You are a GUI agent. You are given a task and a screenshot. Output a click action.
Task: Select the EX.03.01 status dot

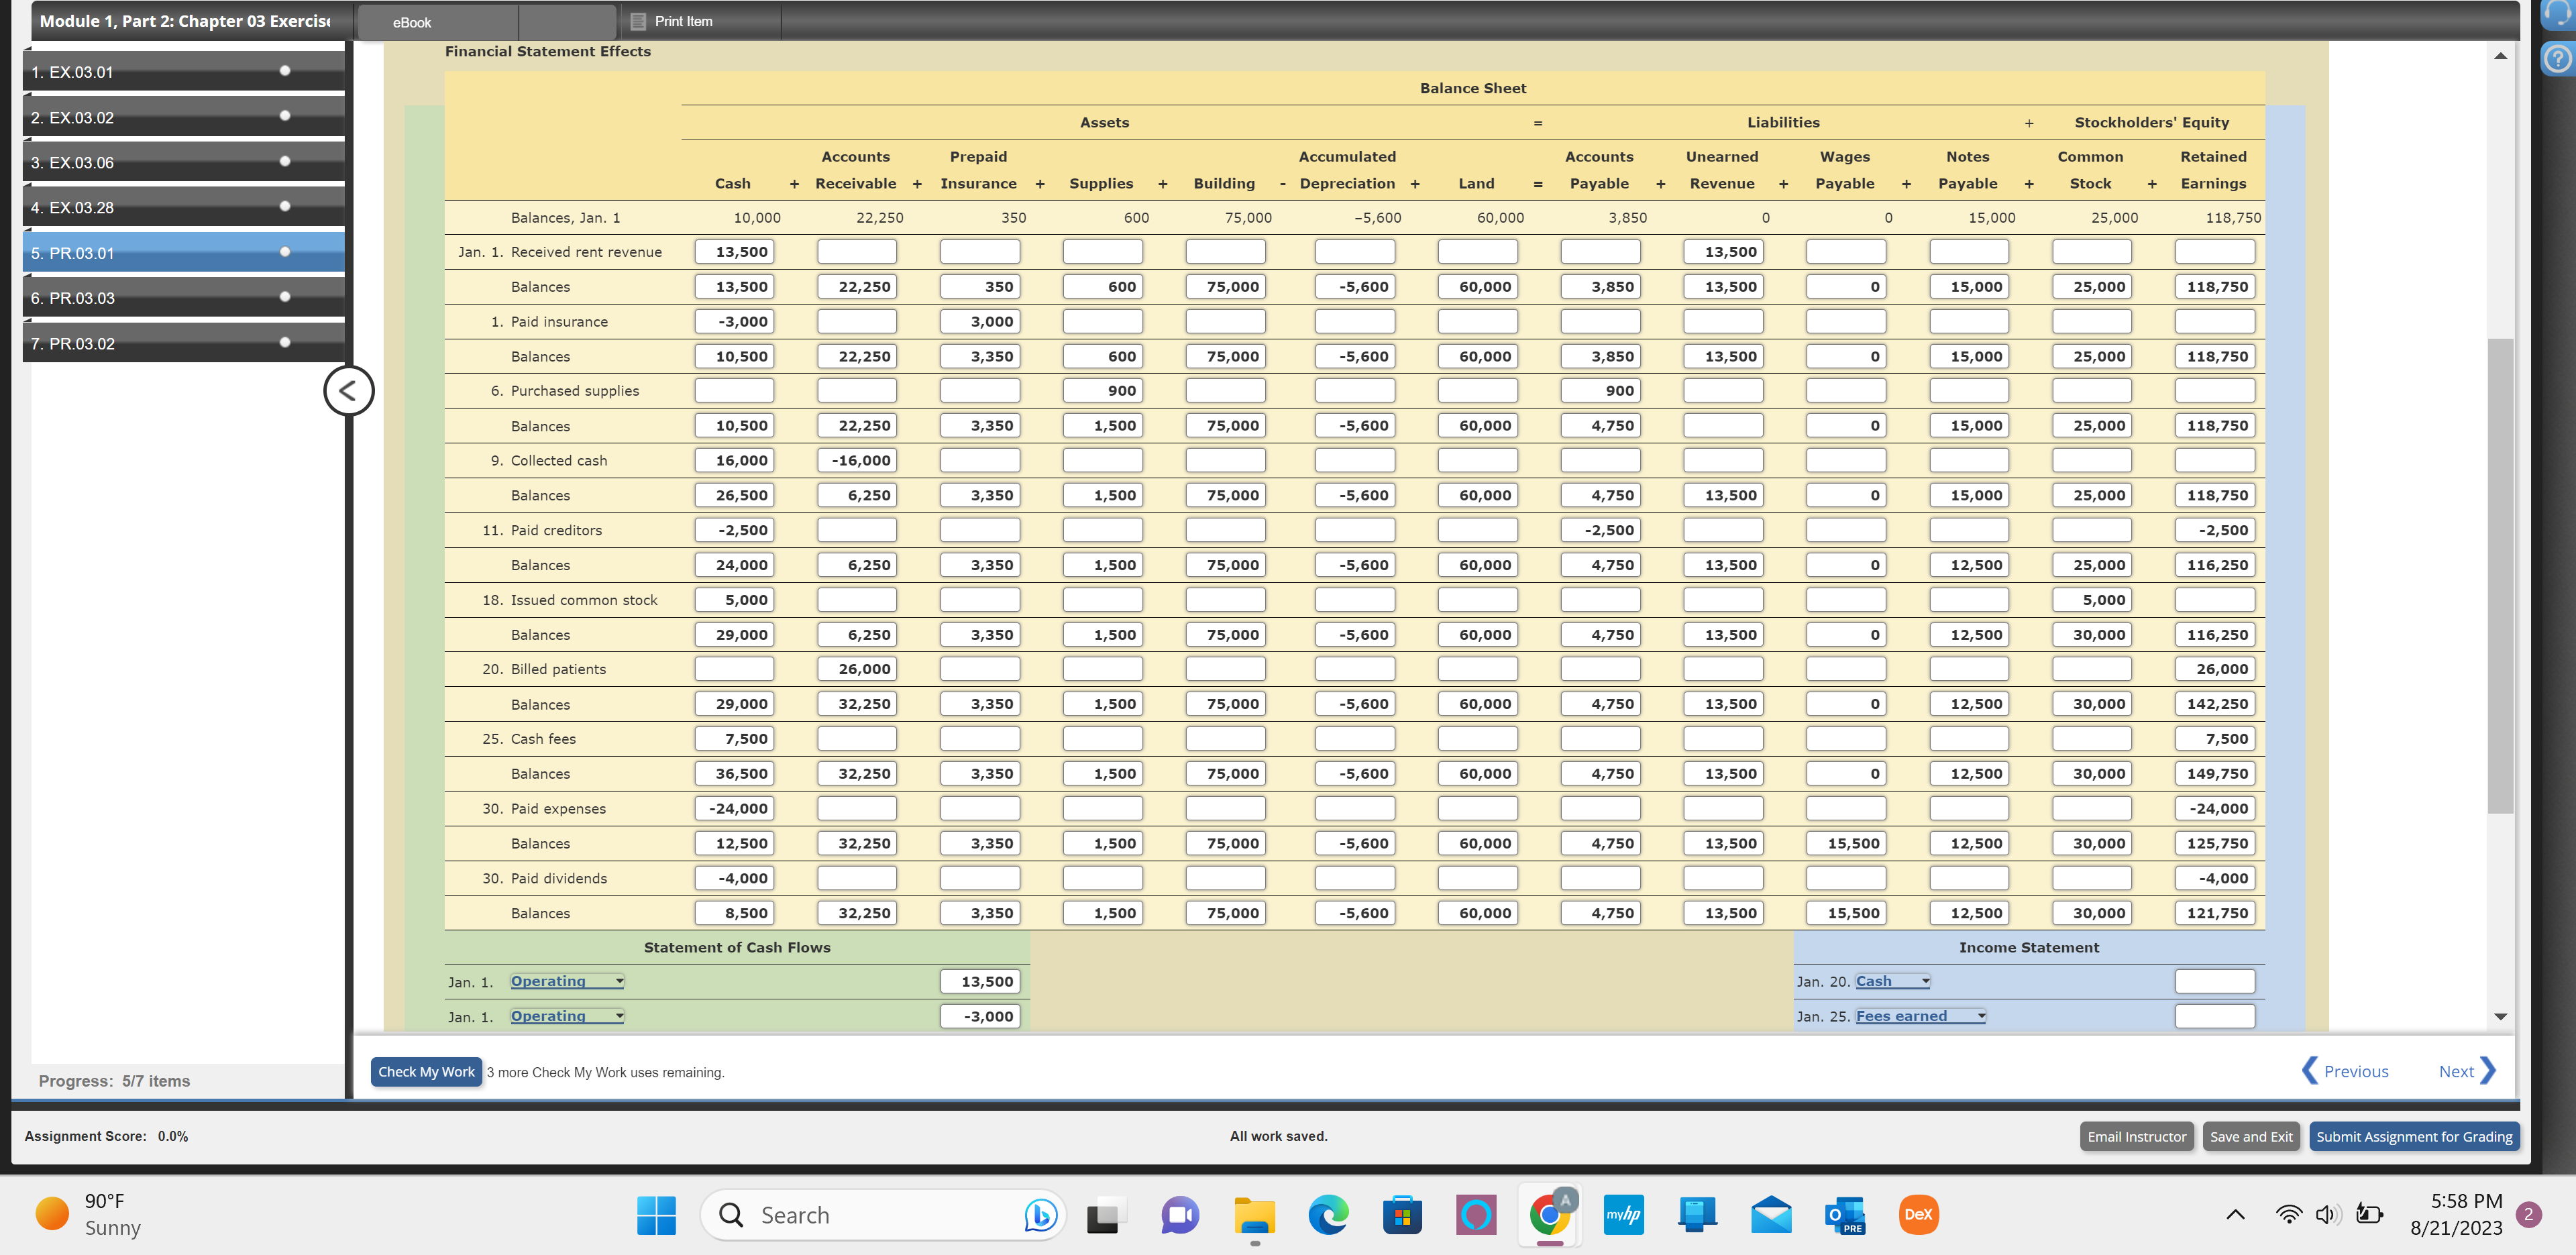click(285, 71)
